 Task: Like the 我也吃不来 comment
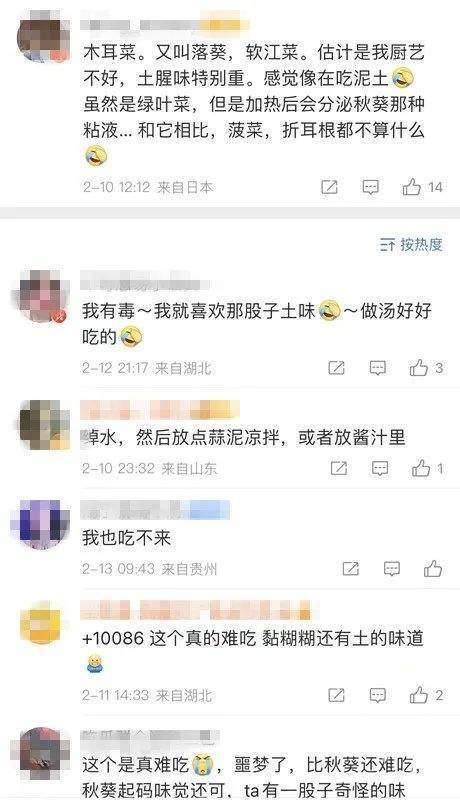[x=433, y=568]
